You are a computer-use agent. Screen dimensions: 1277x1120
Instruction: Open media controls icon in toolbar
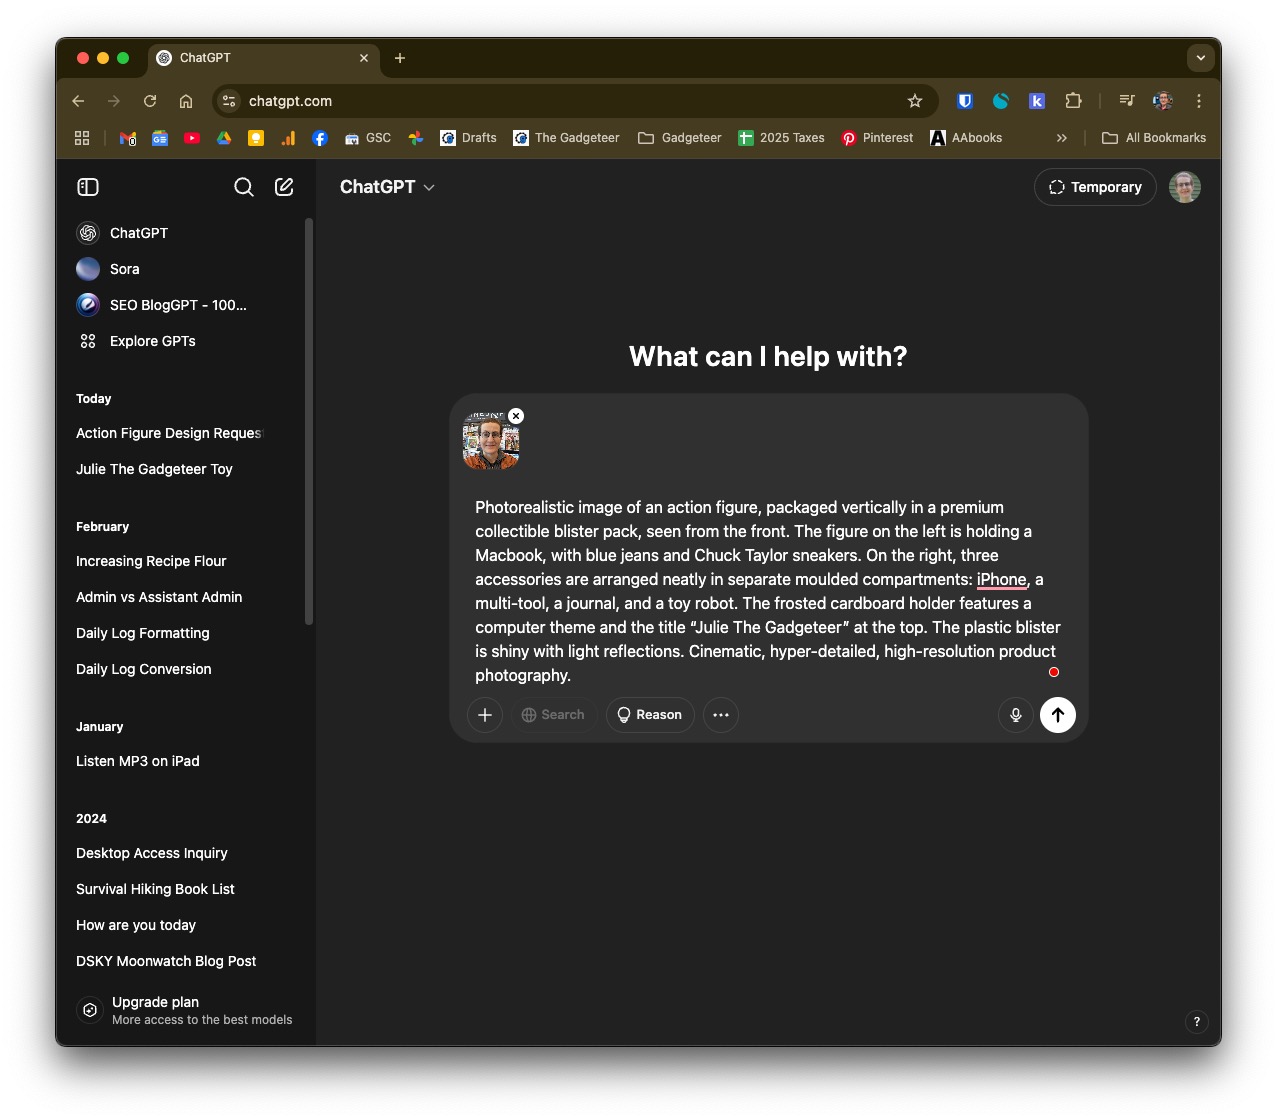1127,101
